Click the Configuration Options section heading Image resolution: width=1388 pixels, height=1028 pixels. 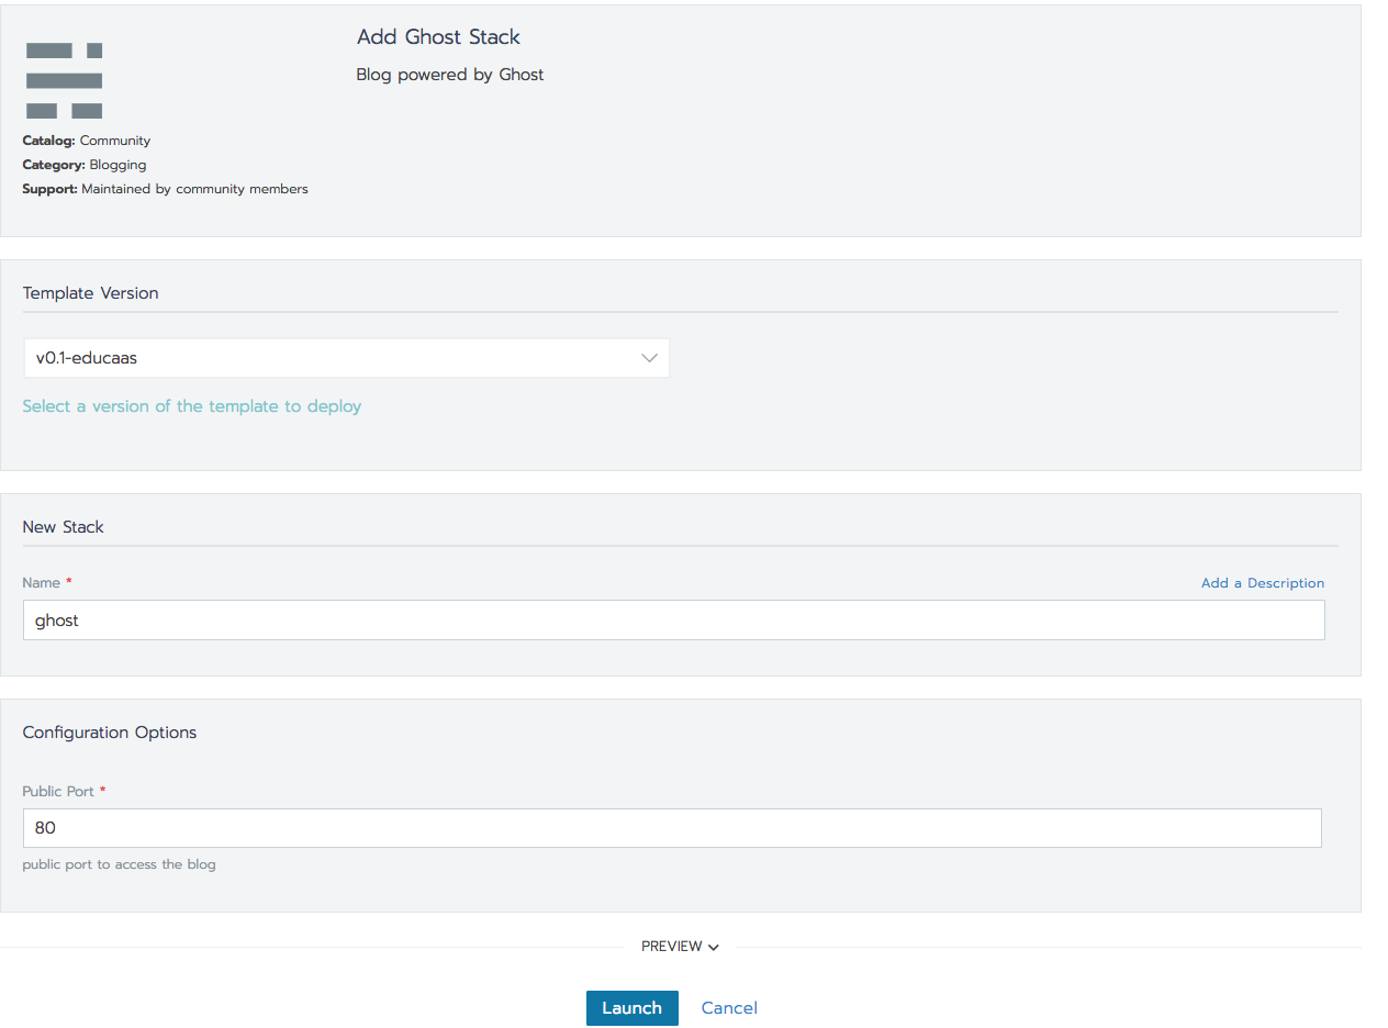(109, 732)
